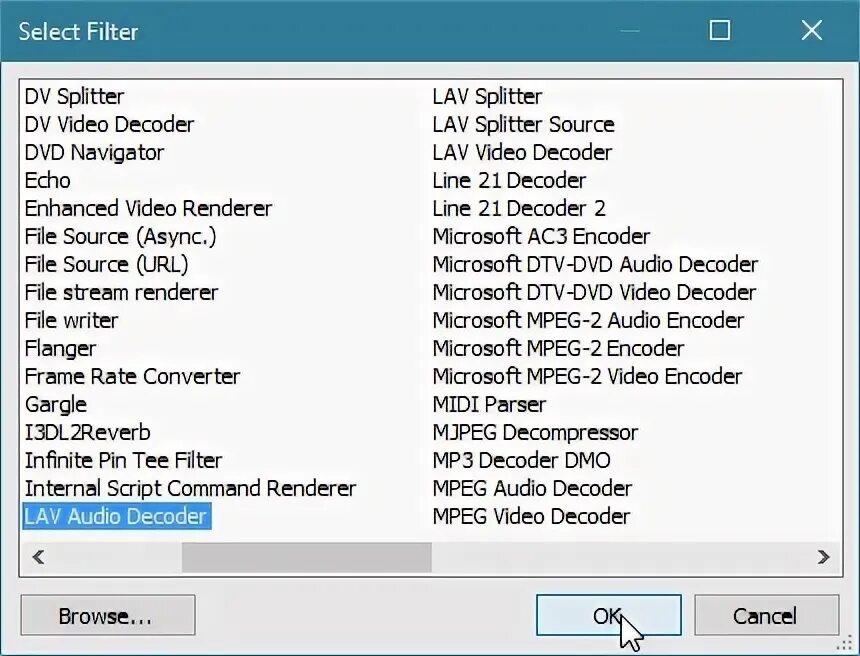Select Line 21 Decoder 2 entry

point(519,208)
